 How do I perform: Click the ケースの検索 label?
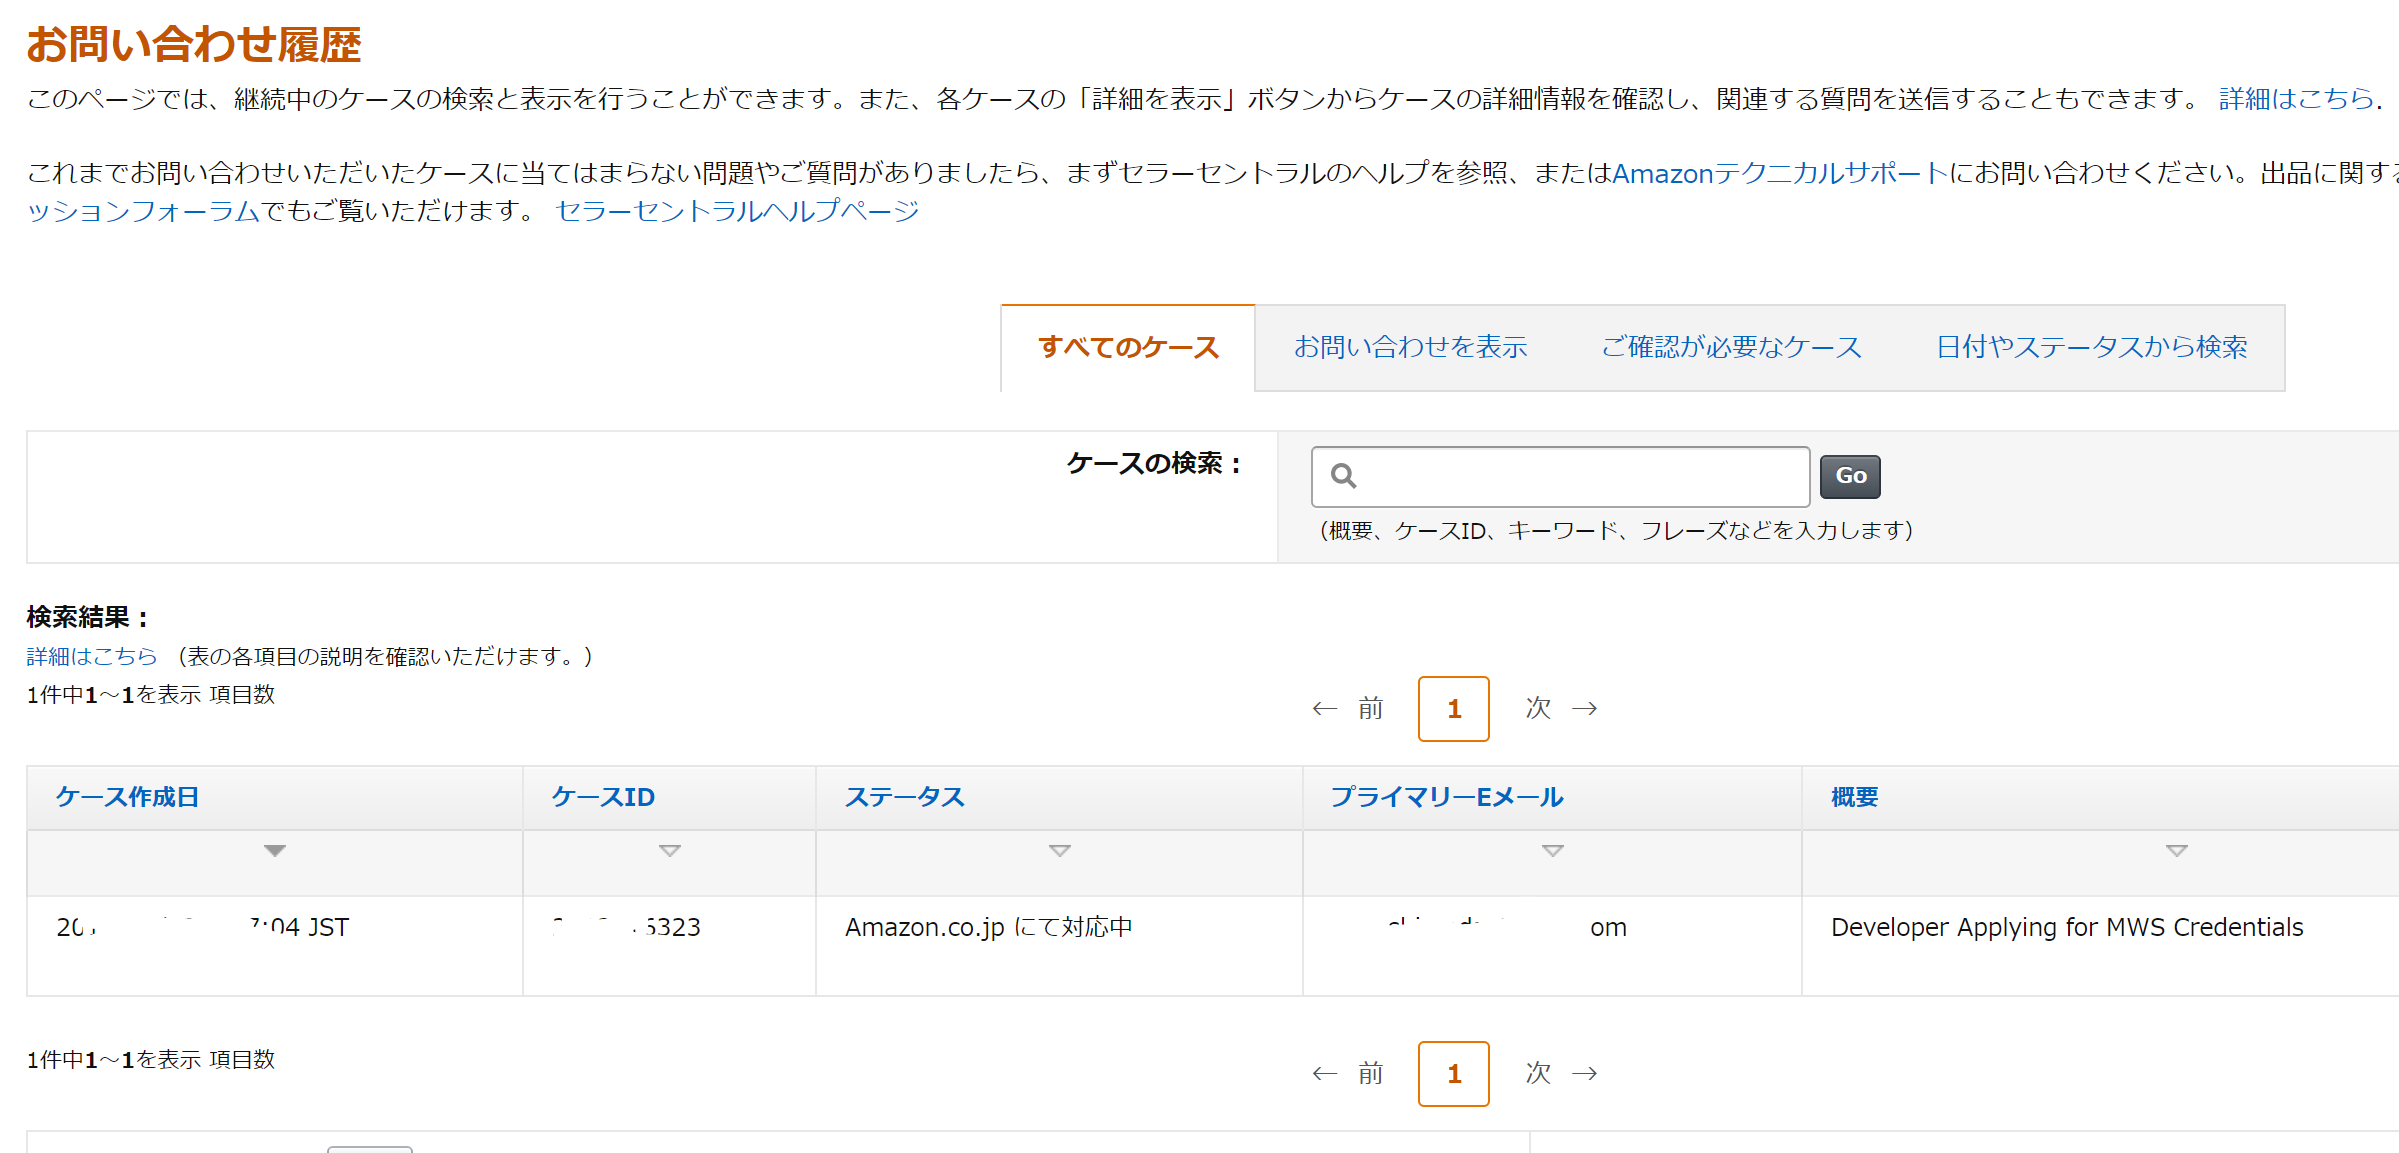pyautogui.click(x=1155, y=463)
